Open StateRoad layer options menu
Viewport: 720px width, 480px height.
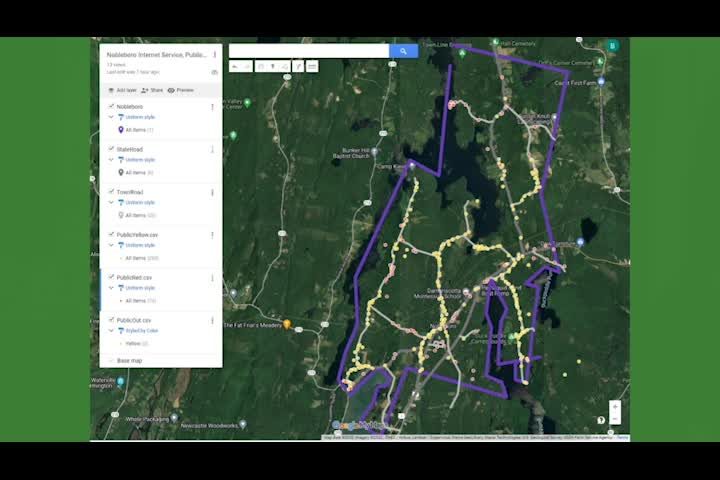212,150
